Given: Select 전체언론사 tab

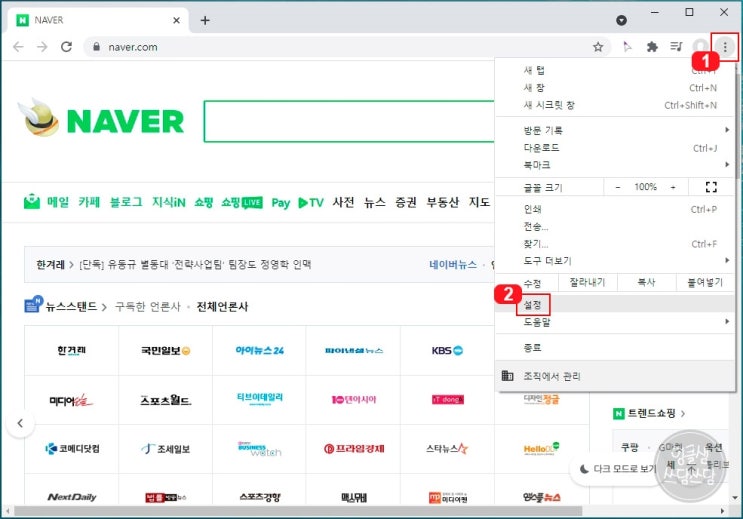Looking at the screenshot, I should point(222,307).
